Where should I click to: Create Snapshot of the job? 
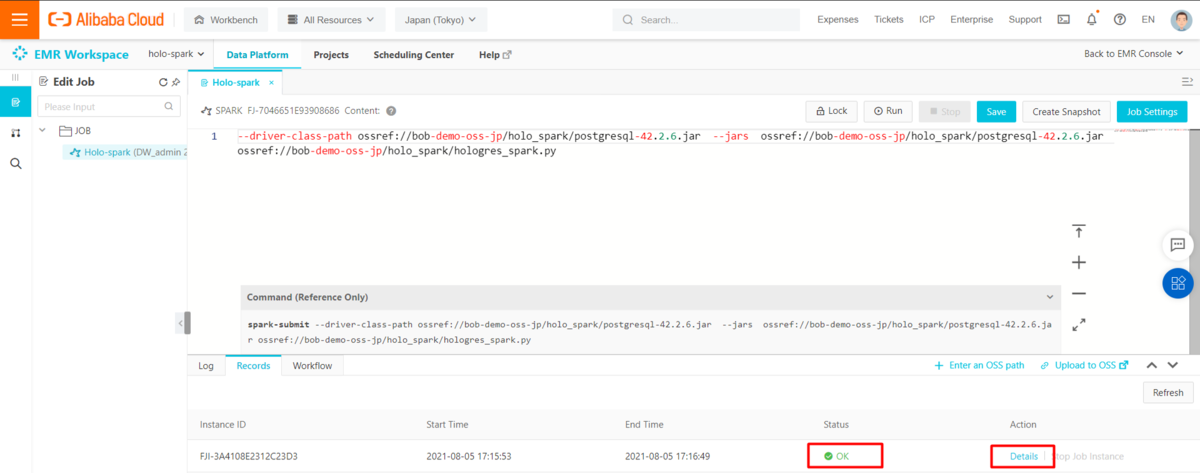(1066, 112)
